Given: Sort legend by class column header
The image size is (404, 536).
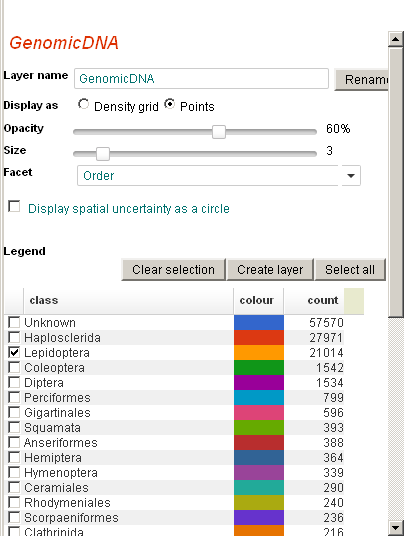Looking at the screenshot, I should [129, 300].
